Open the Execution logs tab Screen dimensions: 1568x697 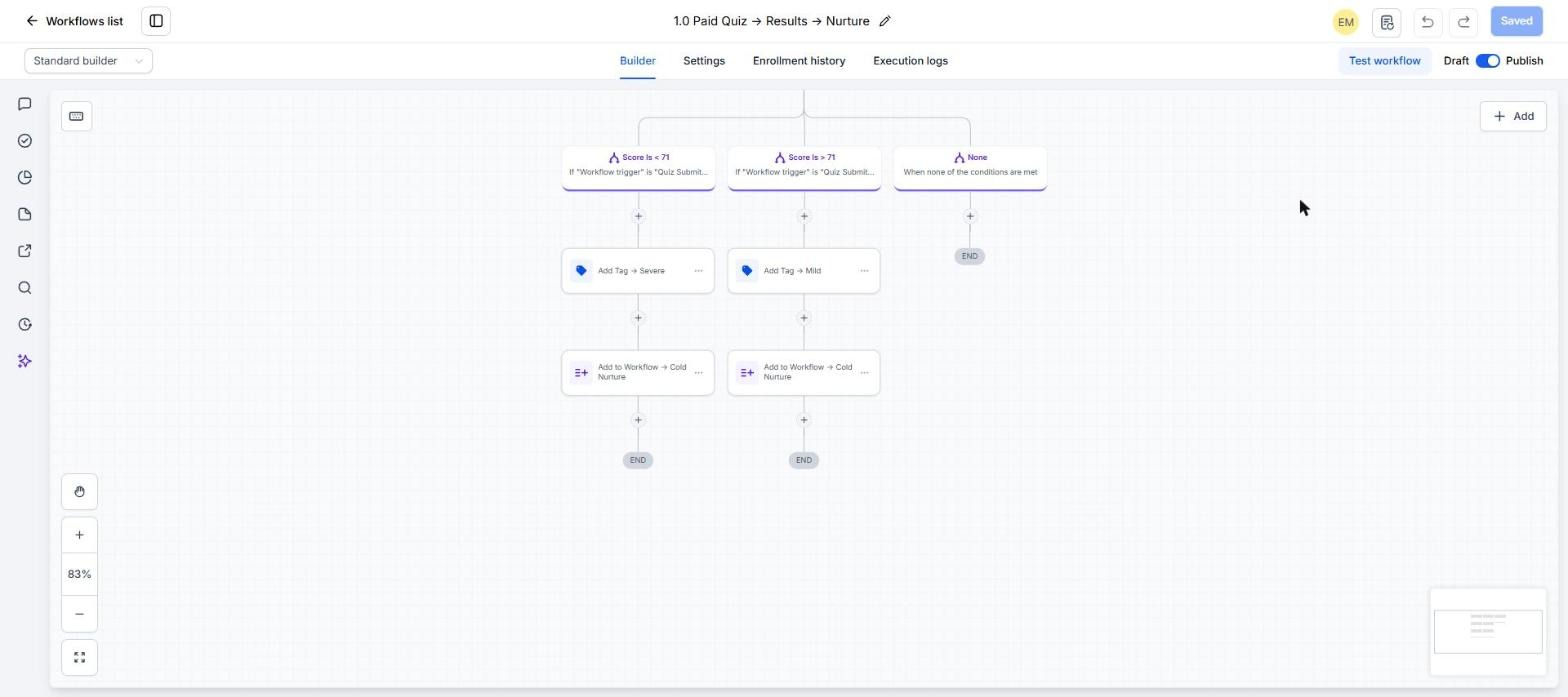tap(910, 61)
